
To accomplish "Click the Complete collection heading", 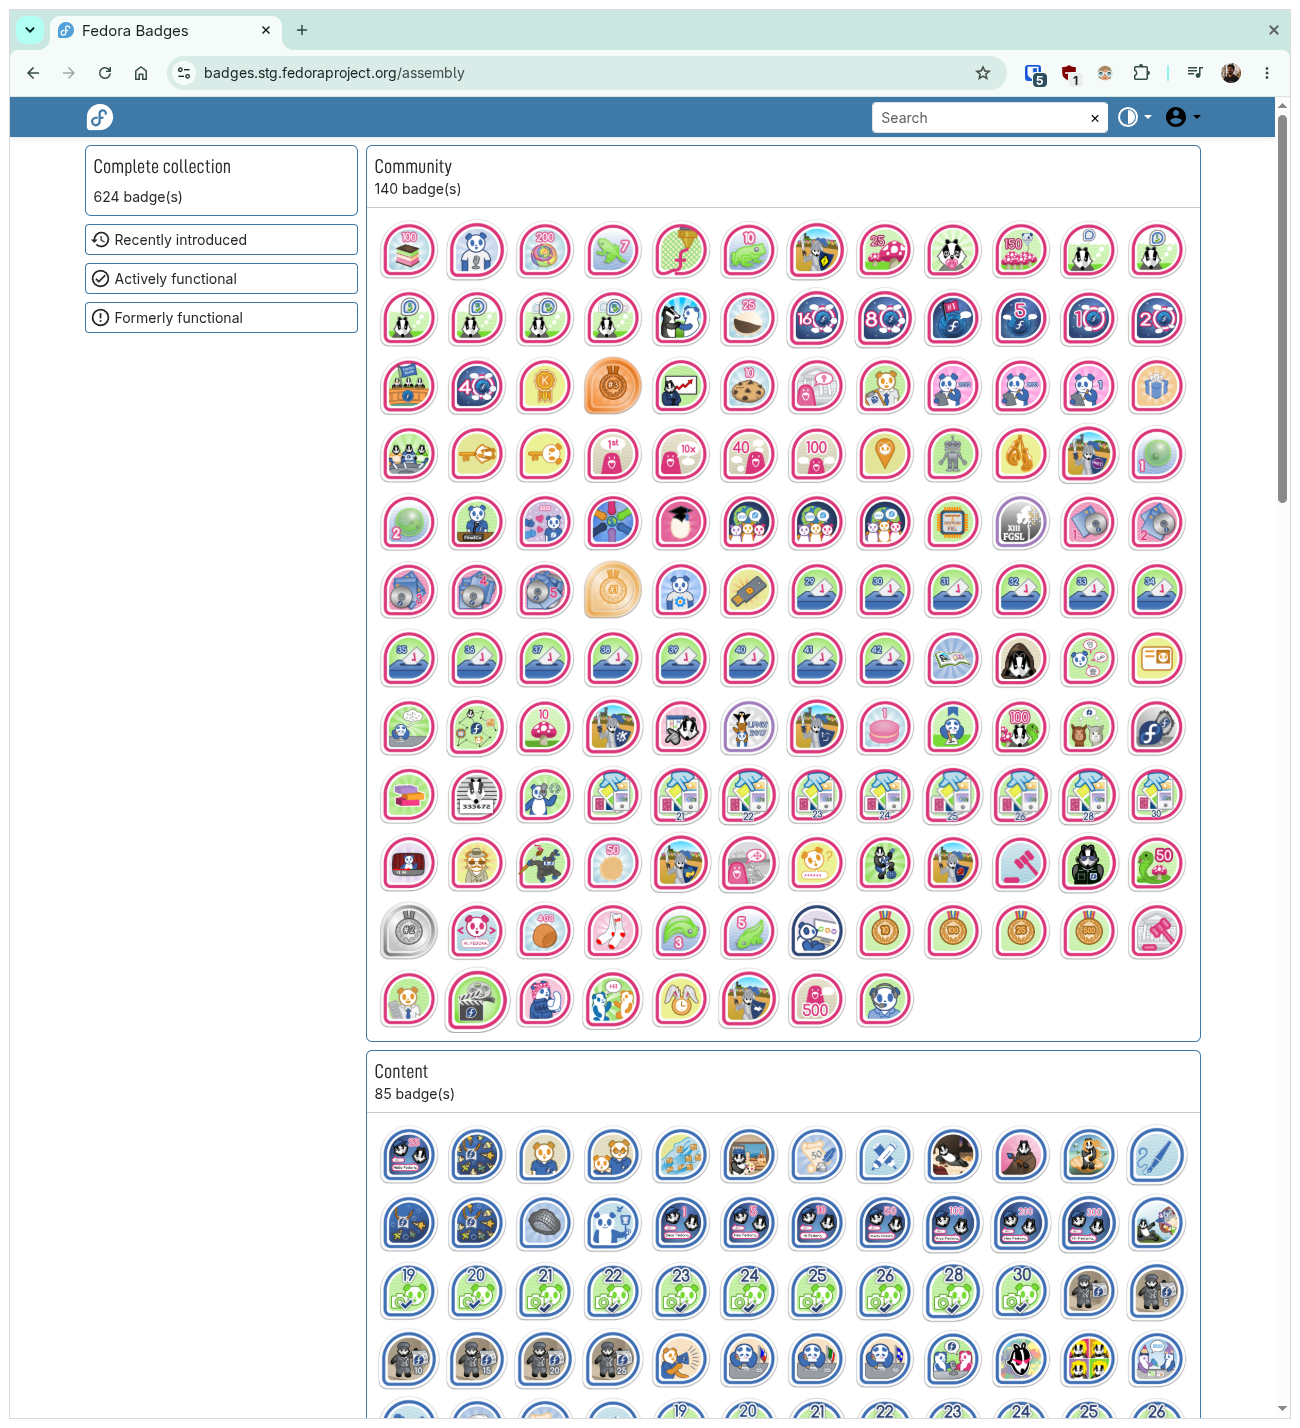I will click(162, 167).
